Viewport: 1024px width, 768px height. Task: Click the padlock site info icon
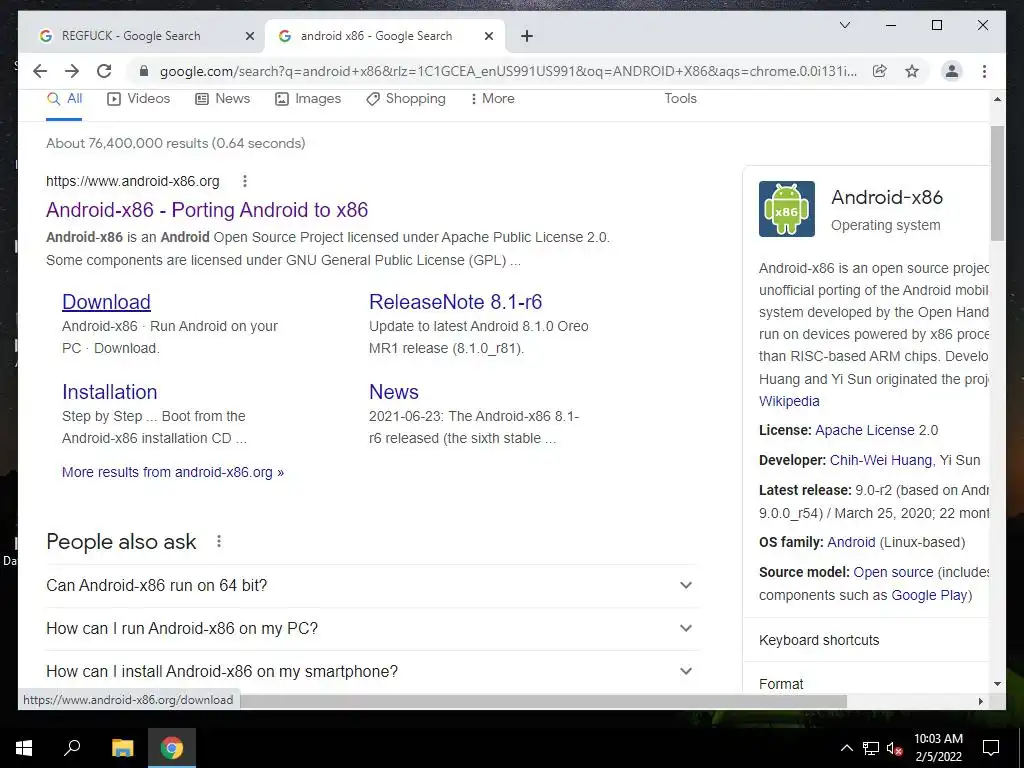pos(144,71)
